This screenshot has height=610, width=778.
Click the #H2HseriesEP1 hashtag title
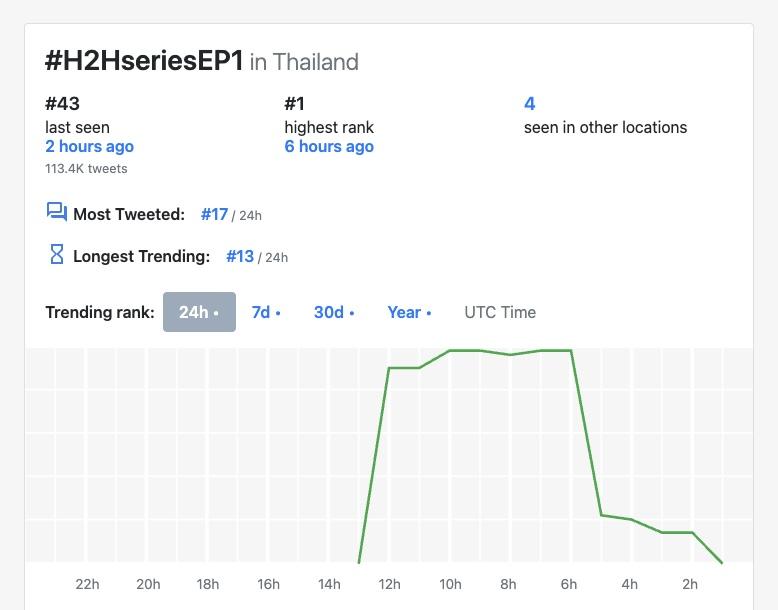(144, 60)
